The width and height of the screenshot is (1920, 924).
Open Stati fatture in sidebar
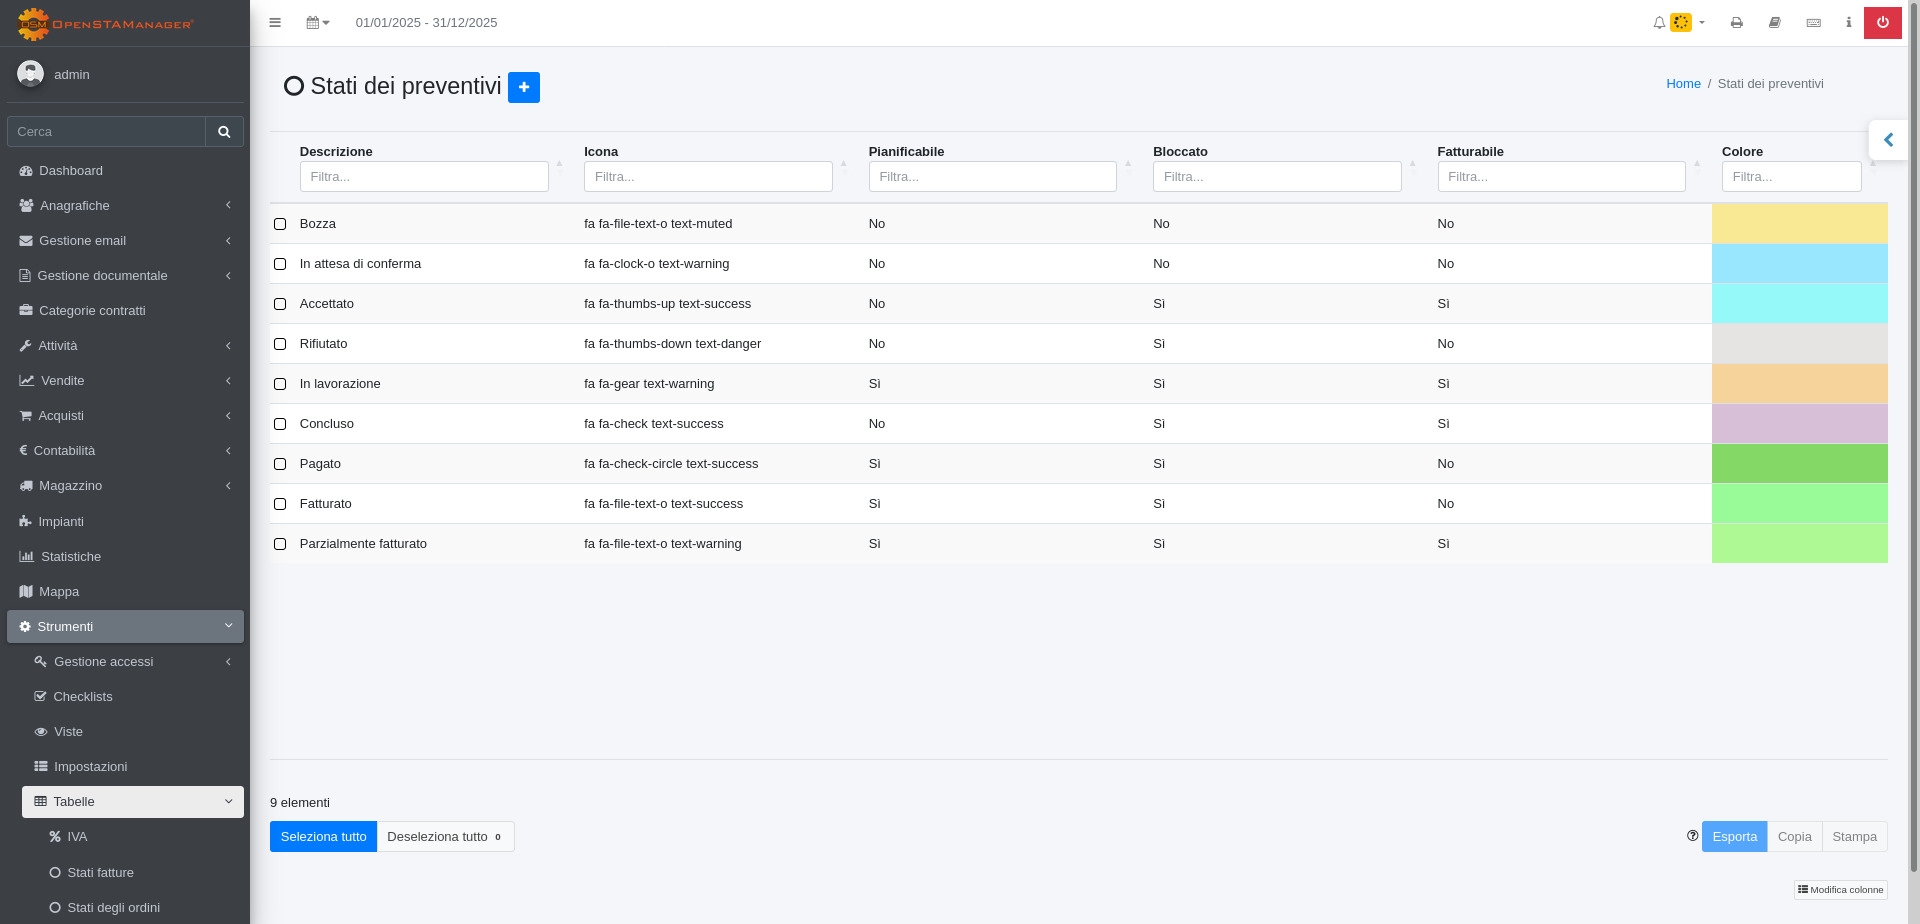pos(100,872)
